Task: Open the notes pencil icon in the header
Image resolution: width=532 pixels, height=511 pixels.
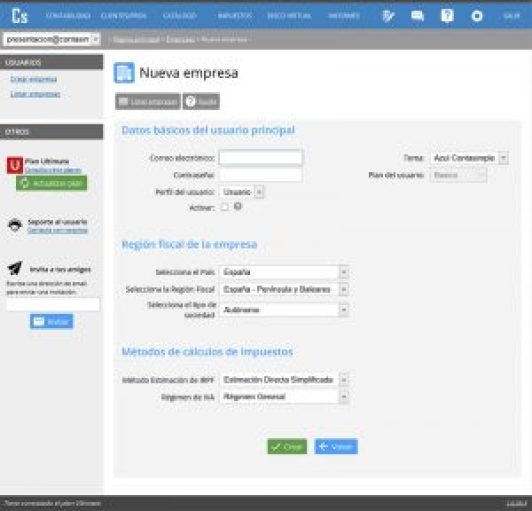Action: [x=388, y=16]
